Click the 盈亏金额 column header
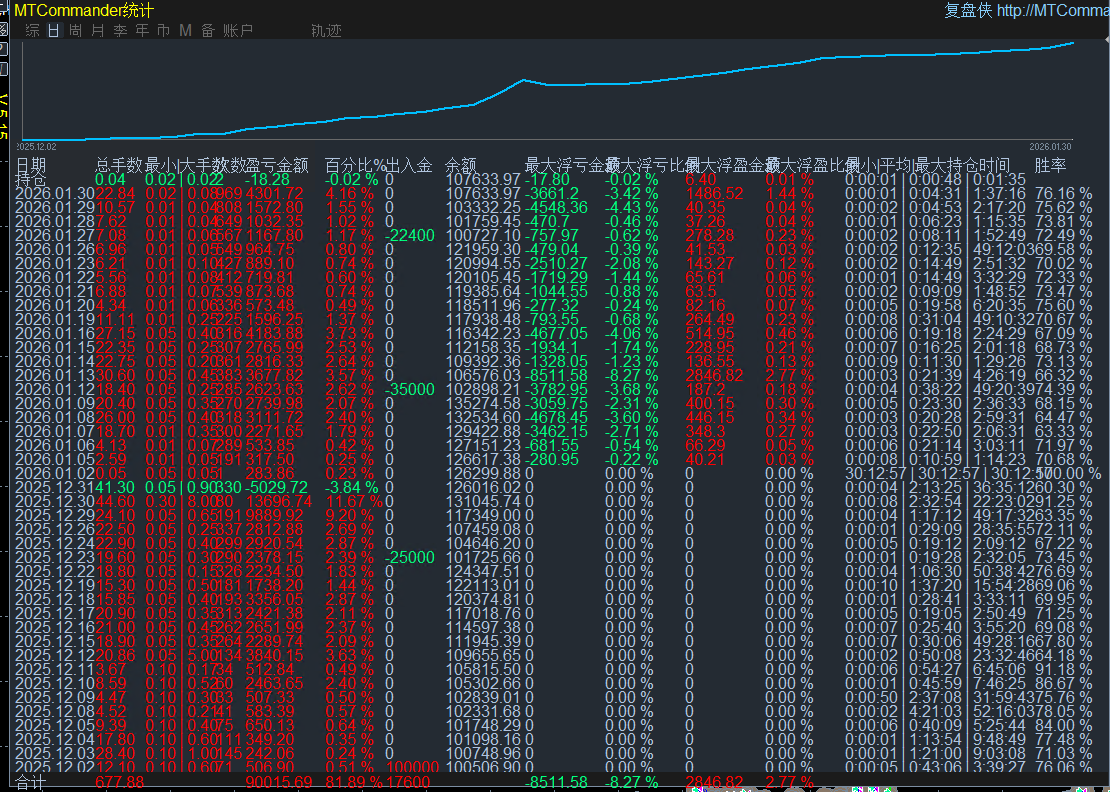This screenshot has height=792, width=1110. coord(277,165)
